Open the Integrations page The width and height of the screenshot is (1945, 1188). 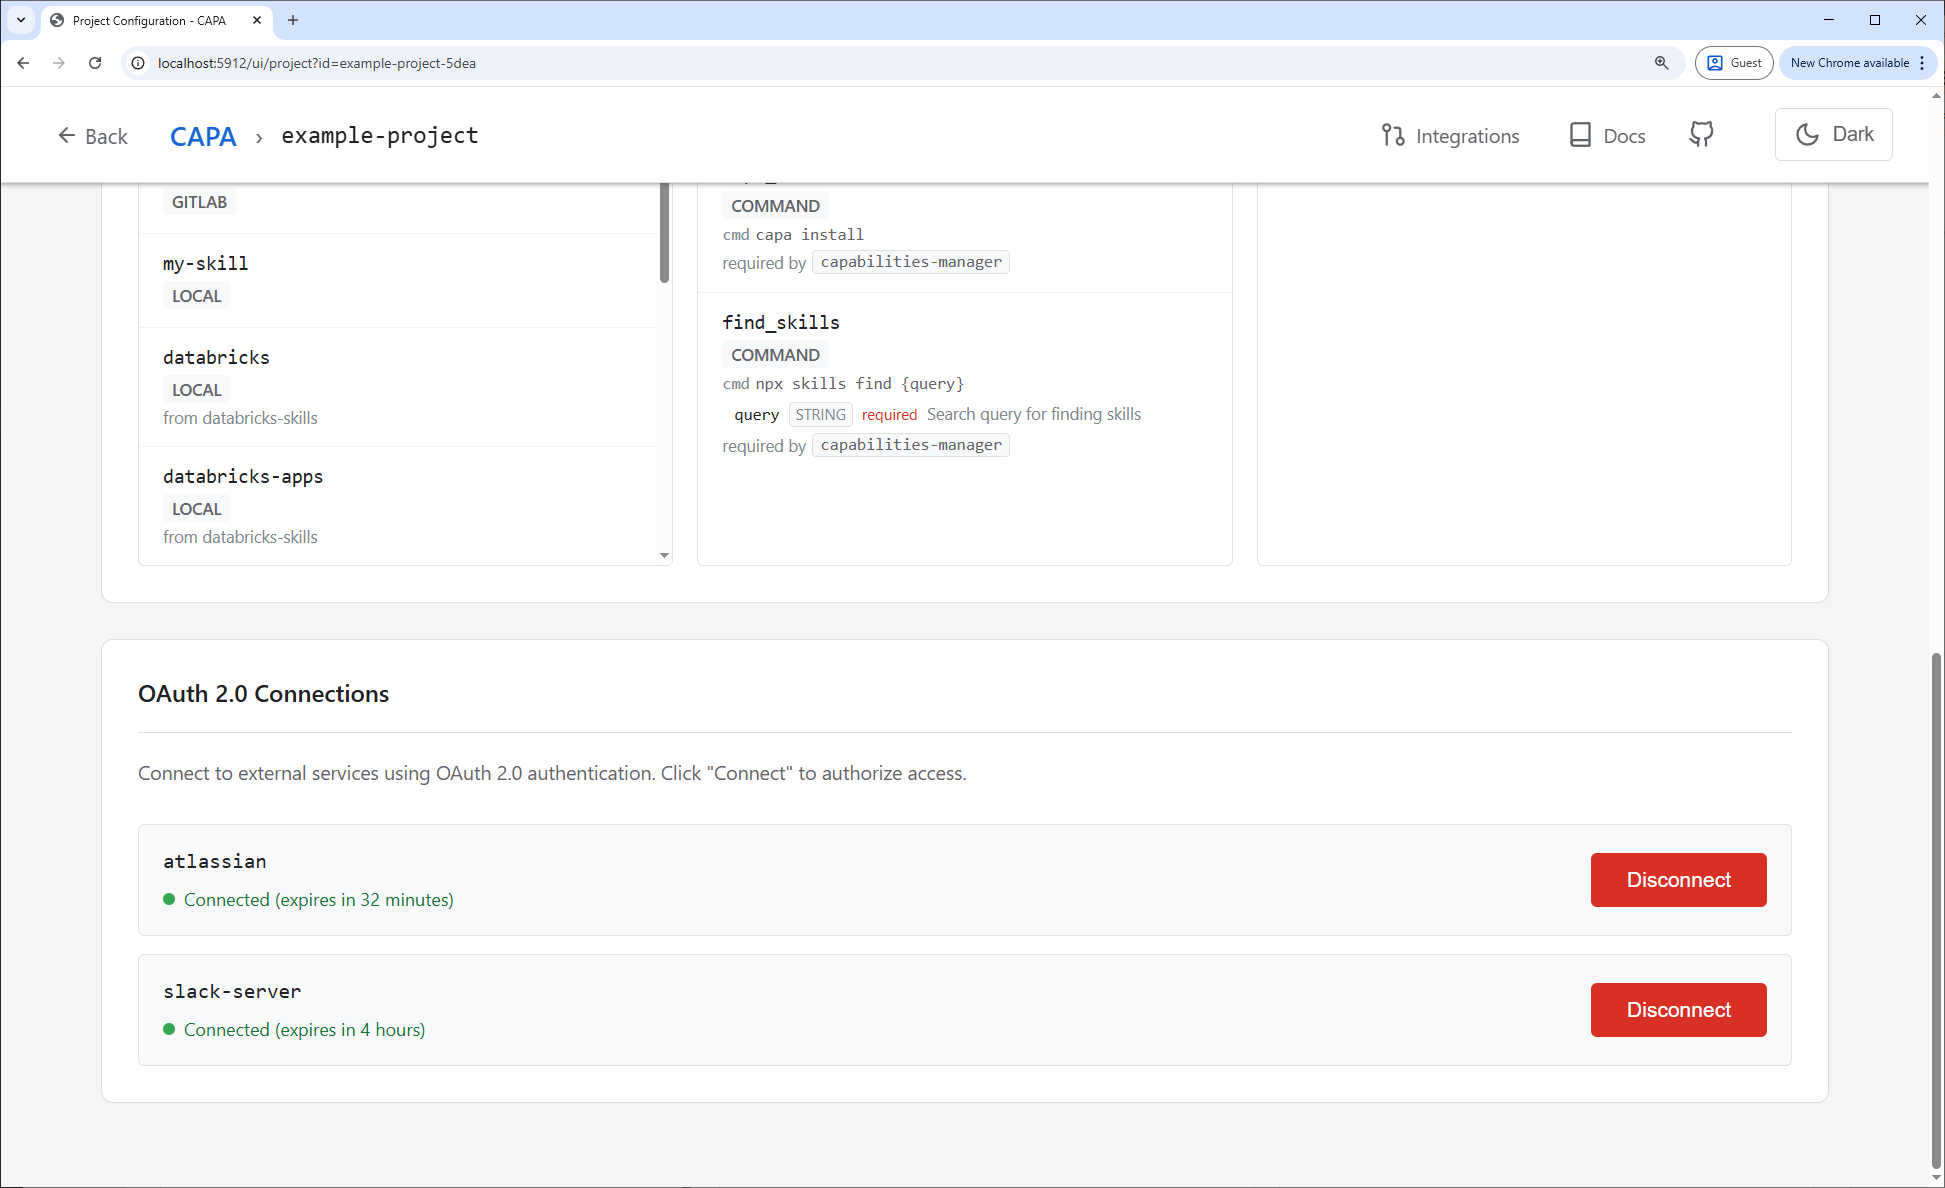coord(1450,136)
